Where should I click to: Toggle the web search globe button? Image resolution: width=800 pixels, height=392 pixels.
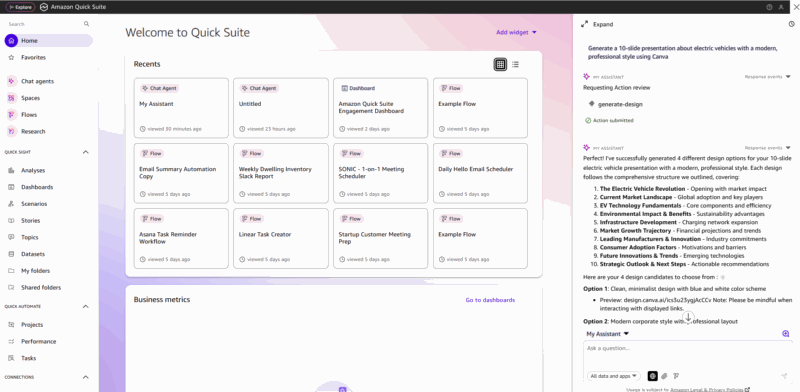click(x=653, y=376)
